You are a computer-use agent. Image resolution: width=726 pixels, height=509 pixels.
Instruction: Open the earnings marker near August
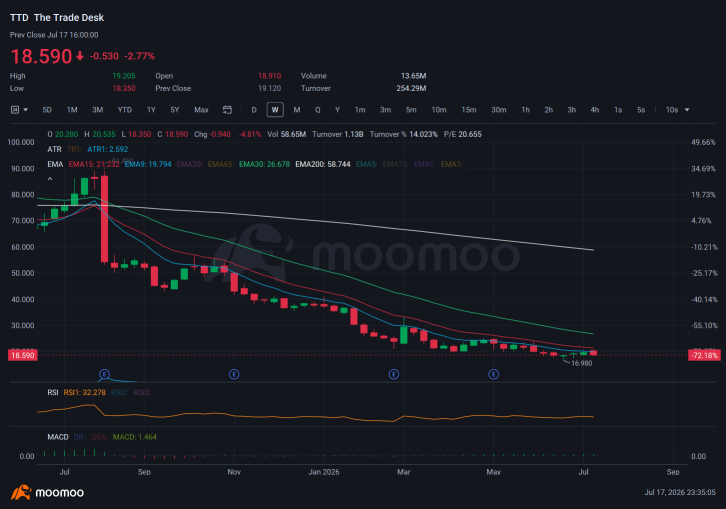(104, 374)
